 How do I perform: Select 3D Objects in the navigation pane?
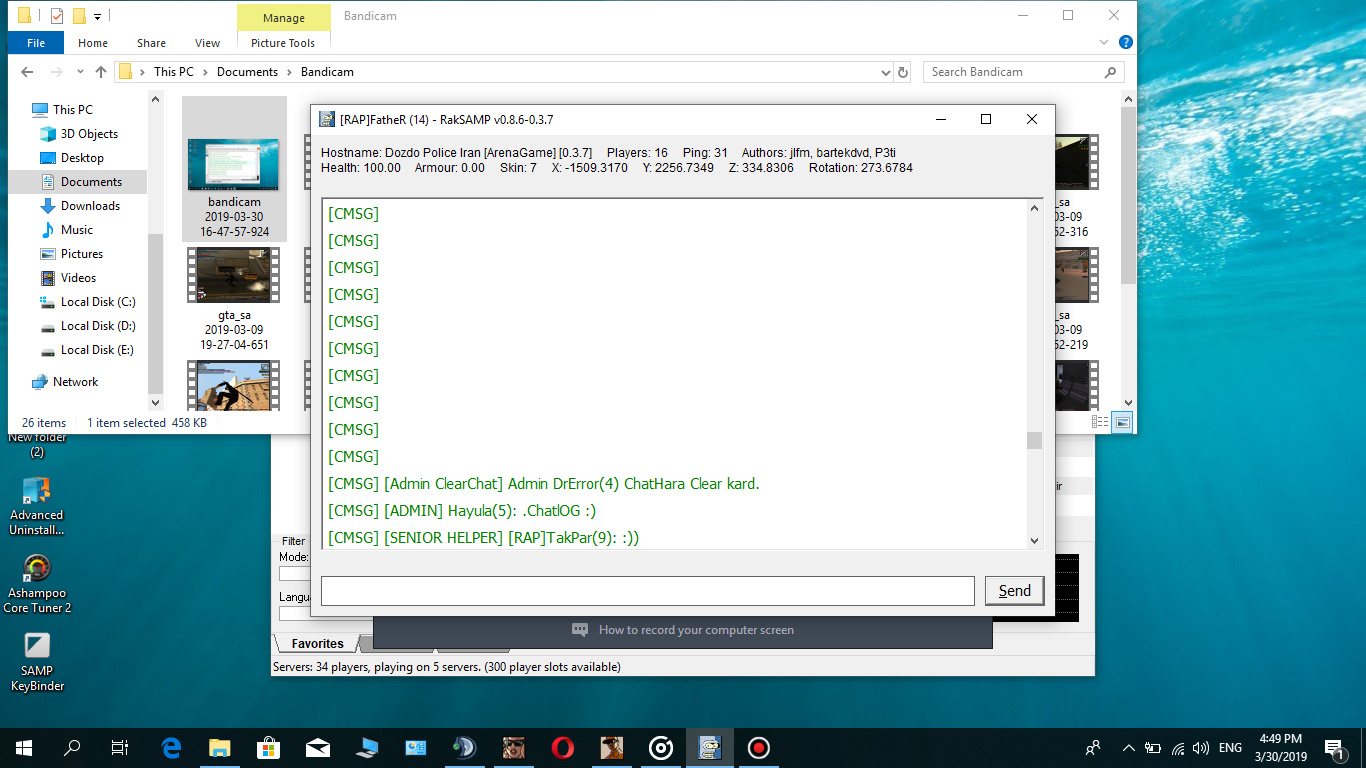click(x=89, y=134)
